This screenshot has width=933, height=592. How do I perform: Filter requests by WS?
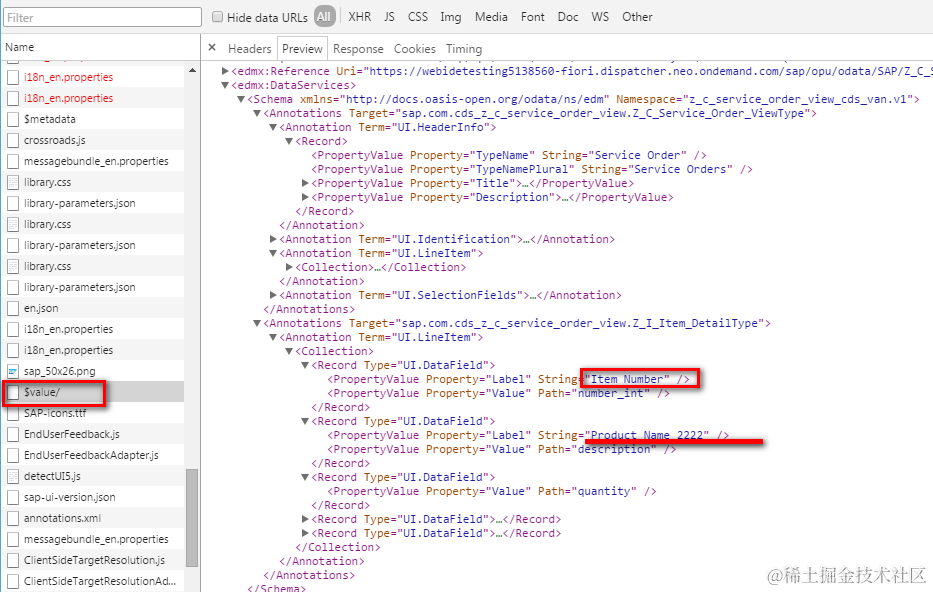coord(600,17)
